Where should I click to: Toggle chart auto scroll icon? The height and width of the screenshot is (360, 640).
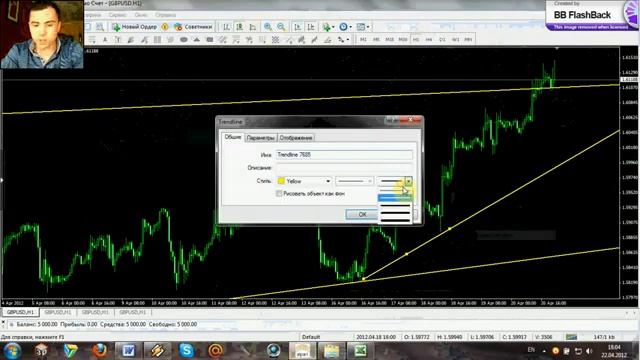point(298,27)
